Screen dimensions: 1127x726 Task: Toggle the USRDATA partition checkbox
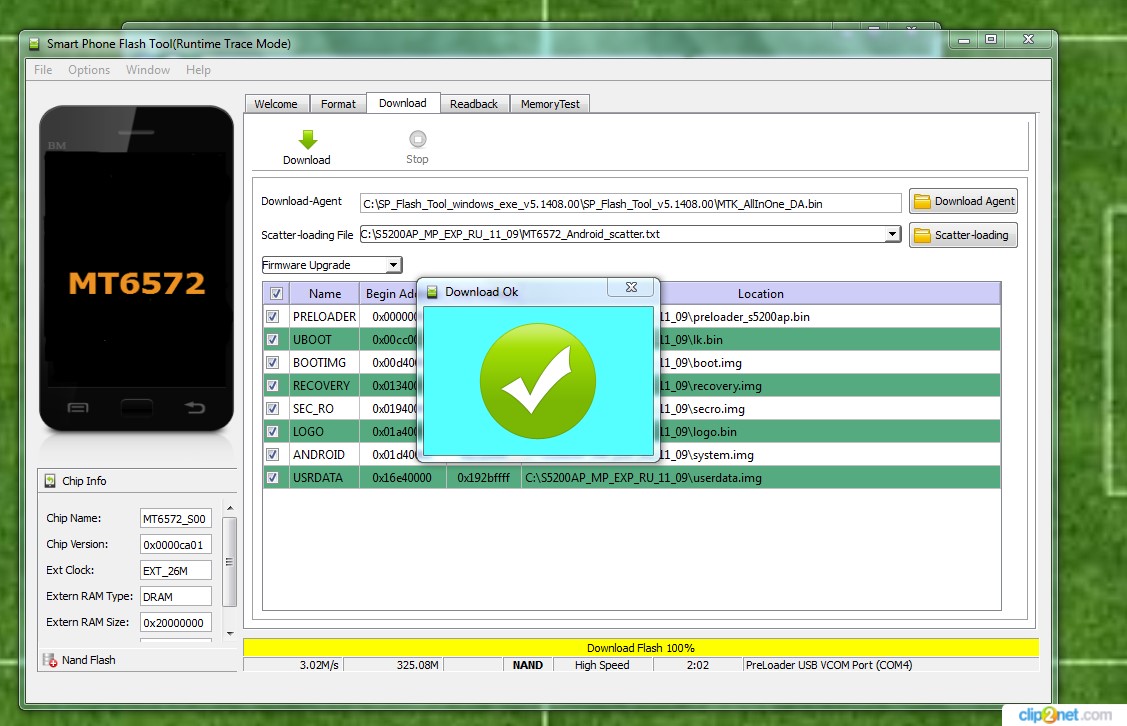272,478
